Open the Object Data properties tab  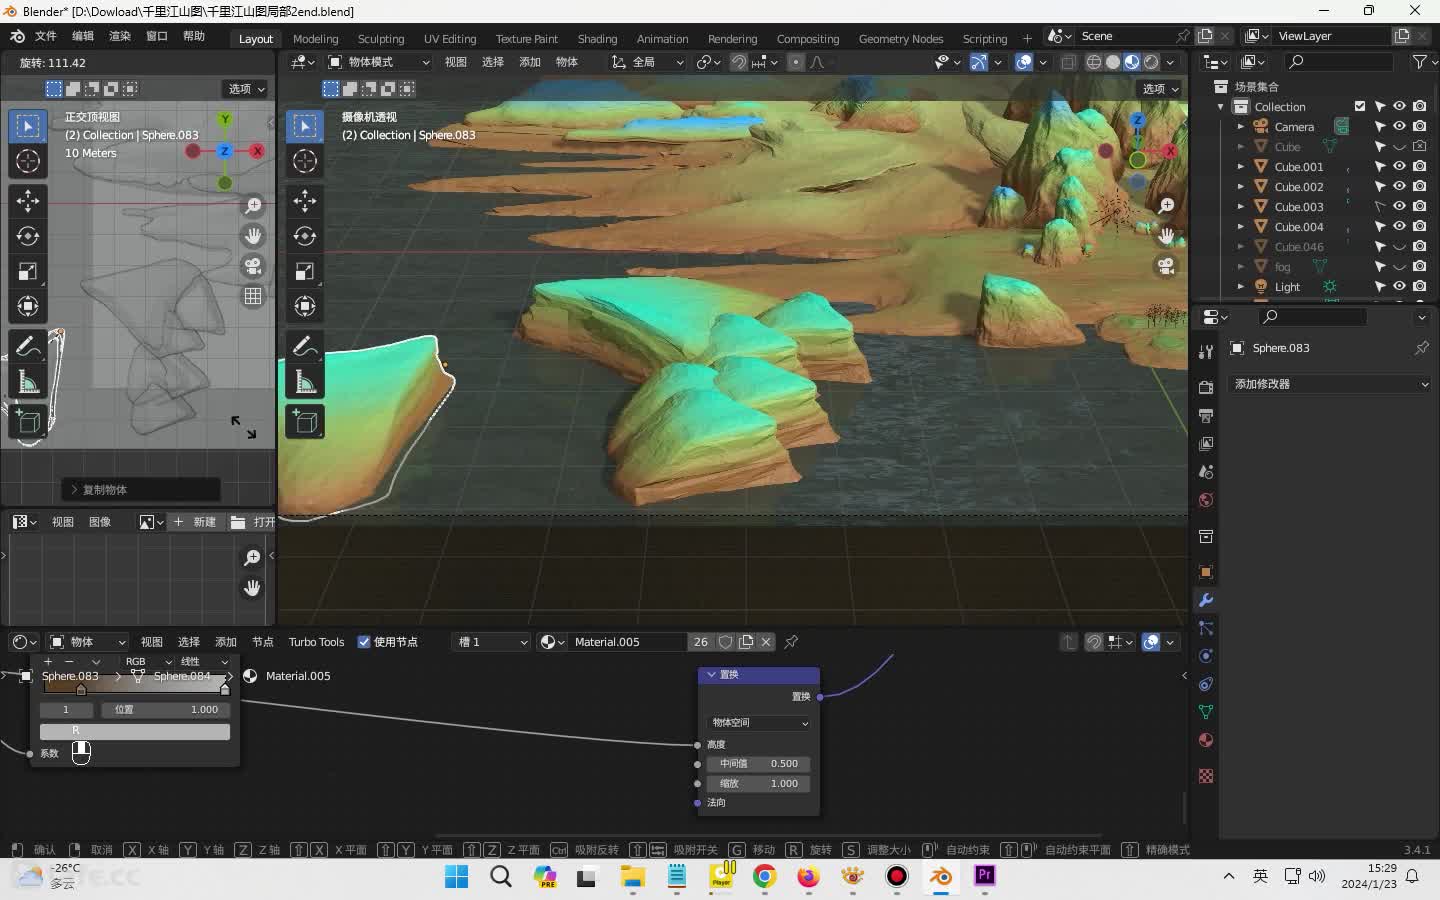tap(1206, 712)
